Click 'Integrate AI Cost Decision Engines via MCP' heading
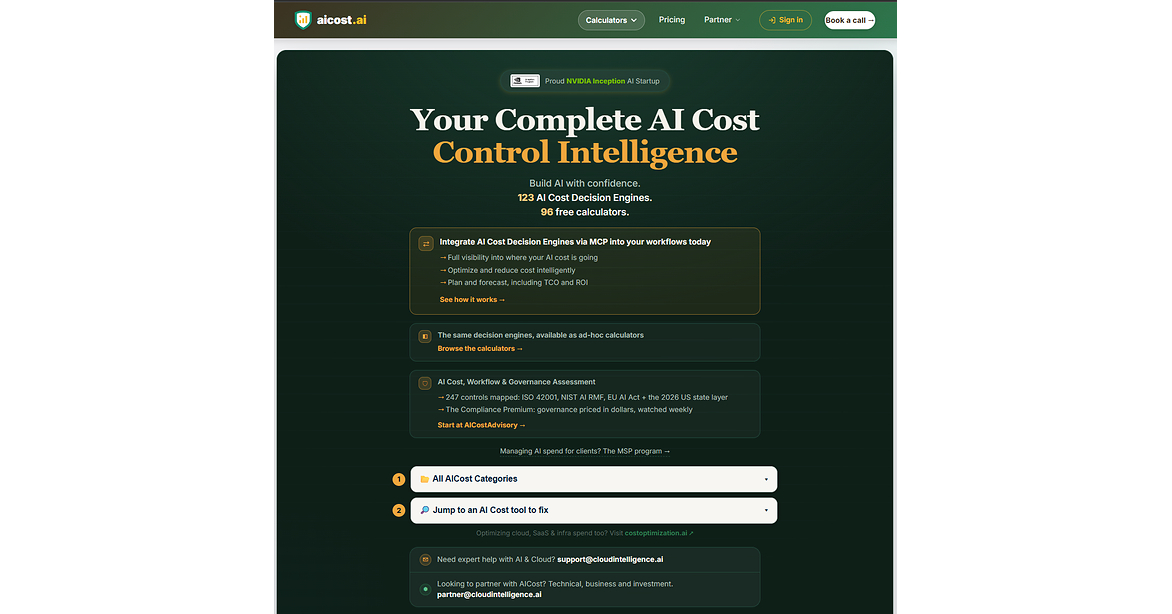The image size is (1172, 614). (x=575, y=242)
